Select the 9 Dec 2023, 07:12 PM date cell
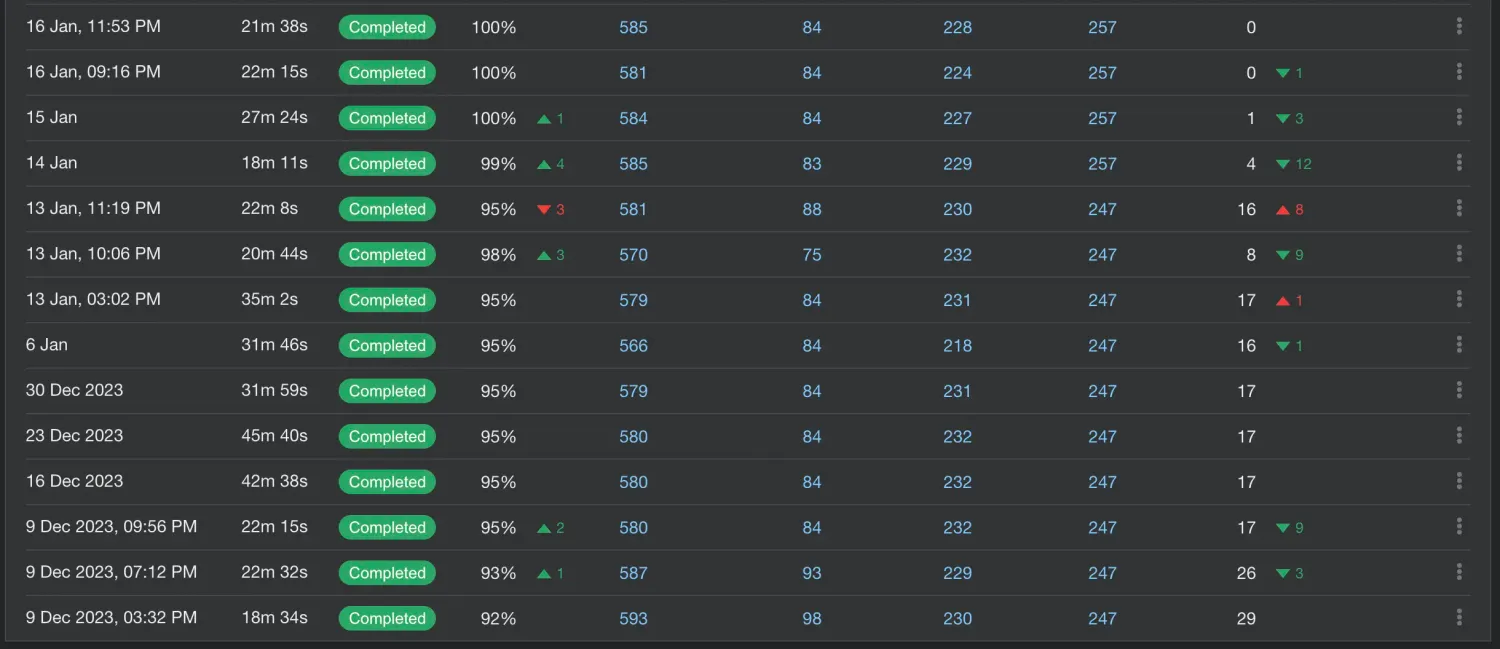 [x=111, y=572]
